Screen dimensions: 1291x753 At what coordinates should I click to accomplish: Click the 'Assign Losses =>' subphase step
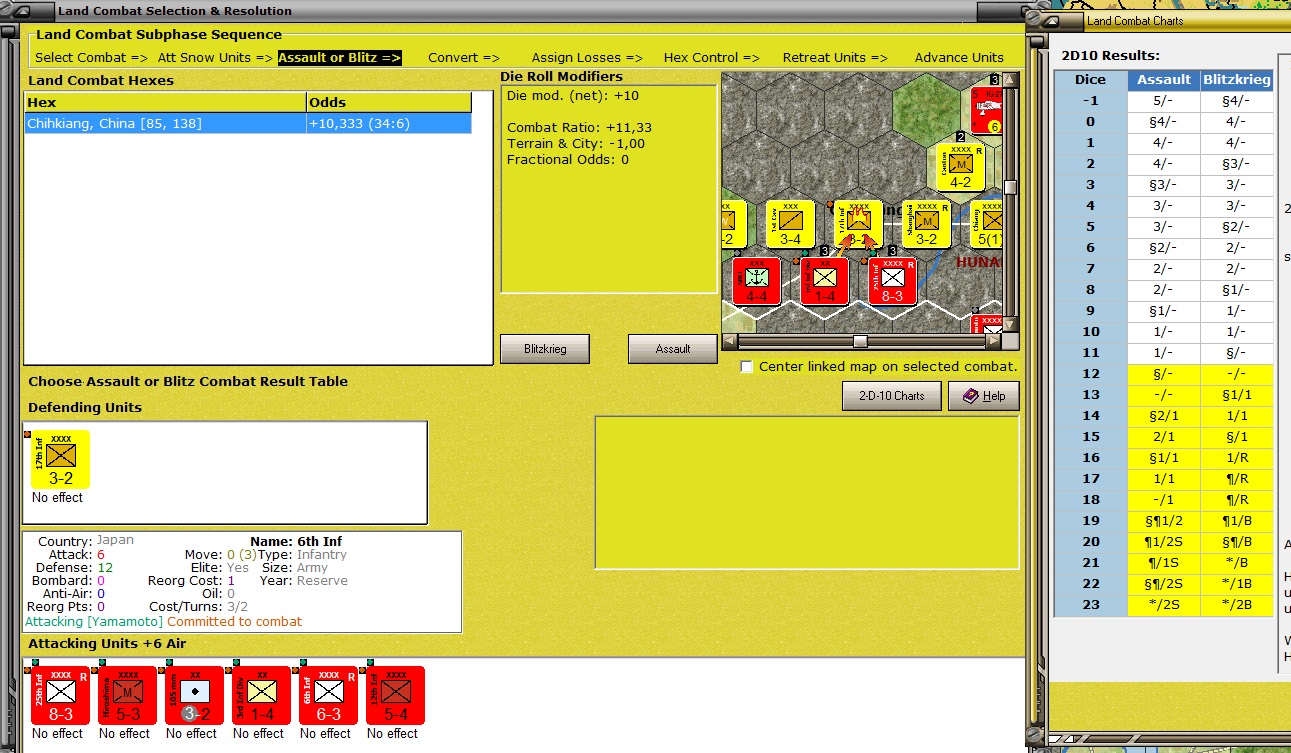click(587, 57)
